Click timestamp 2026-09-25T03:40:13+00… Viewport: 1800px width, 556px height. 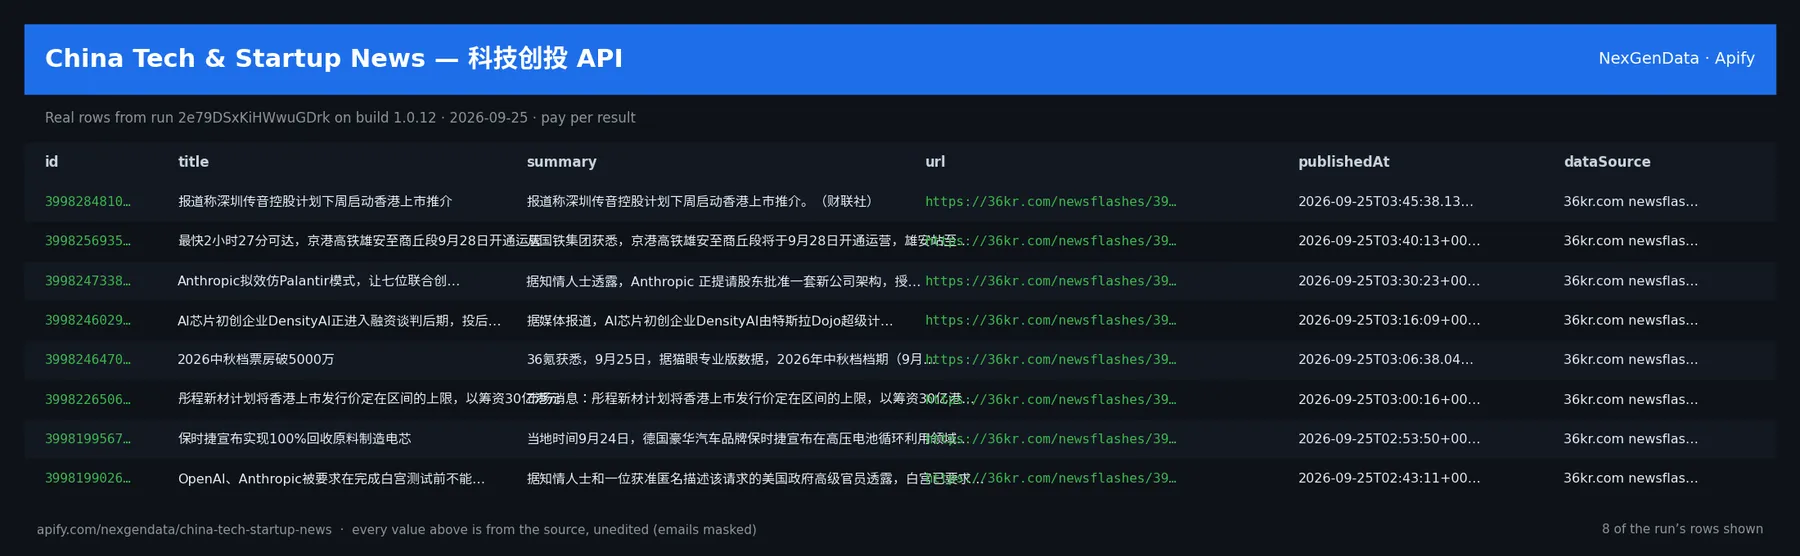[x=1389, y=241]
